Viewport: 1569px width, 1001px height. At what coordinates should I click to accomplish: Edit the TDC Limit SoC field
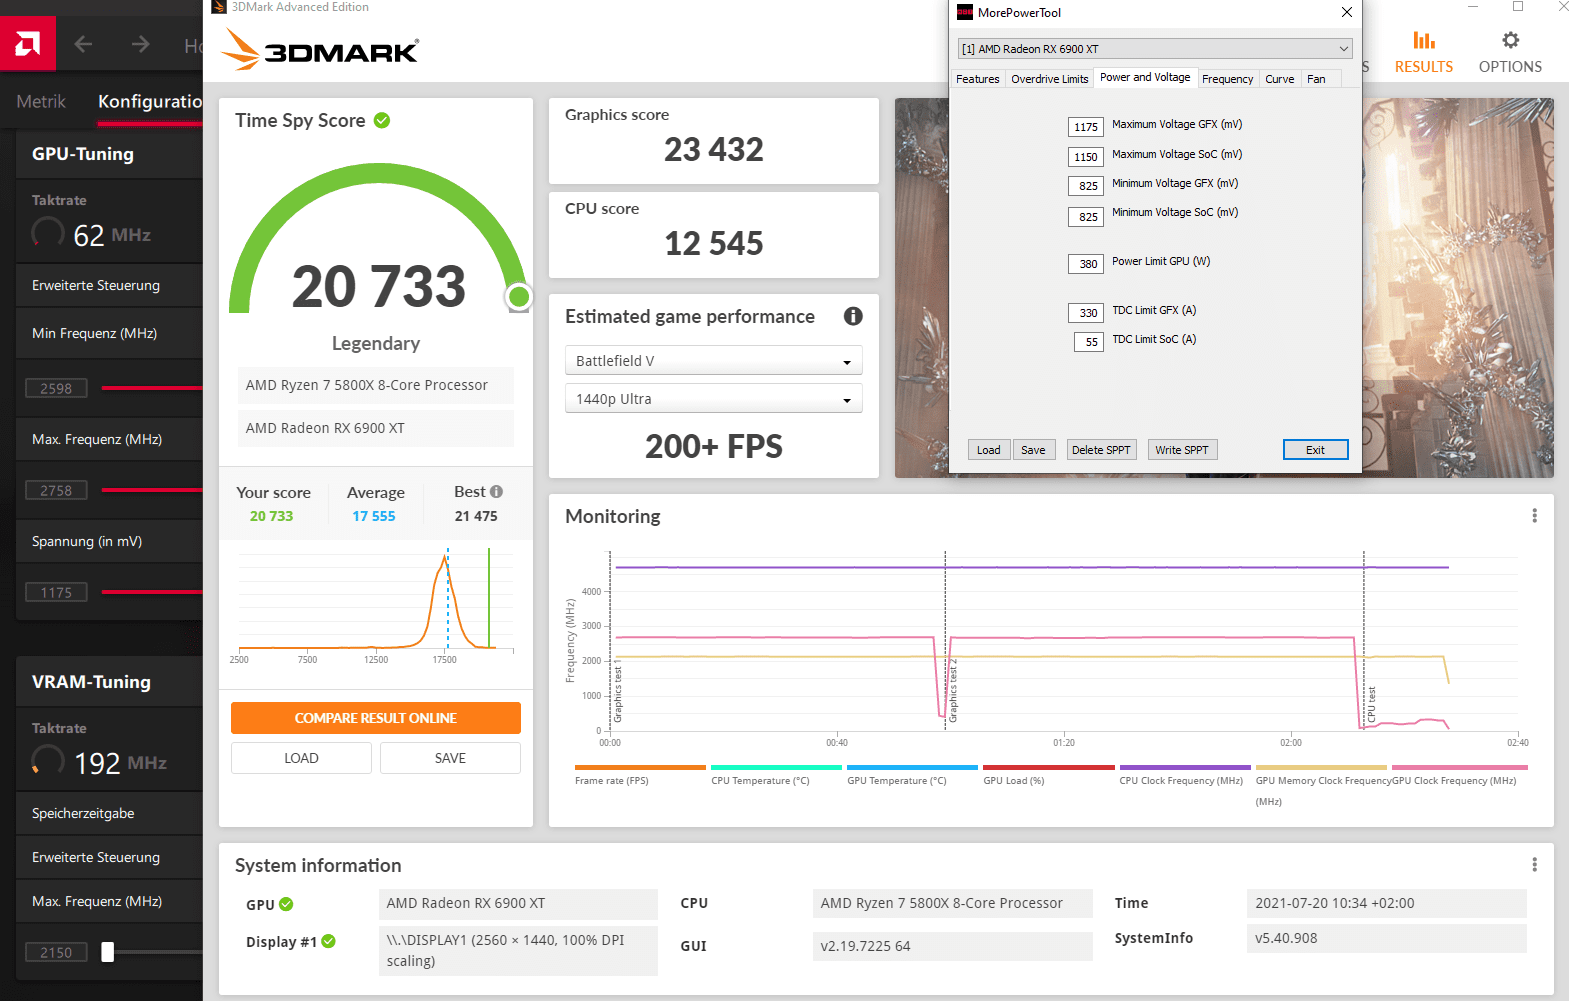pyautogui.click(x=1089, y=342)
